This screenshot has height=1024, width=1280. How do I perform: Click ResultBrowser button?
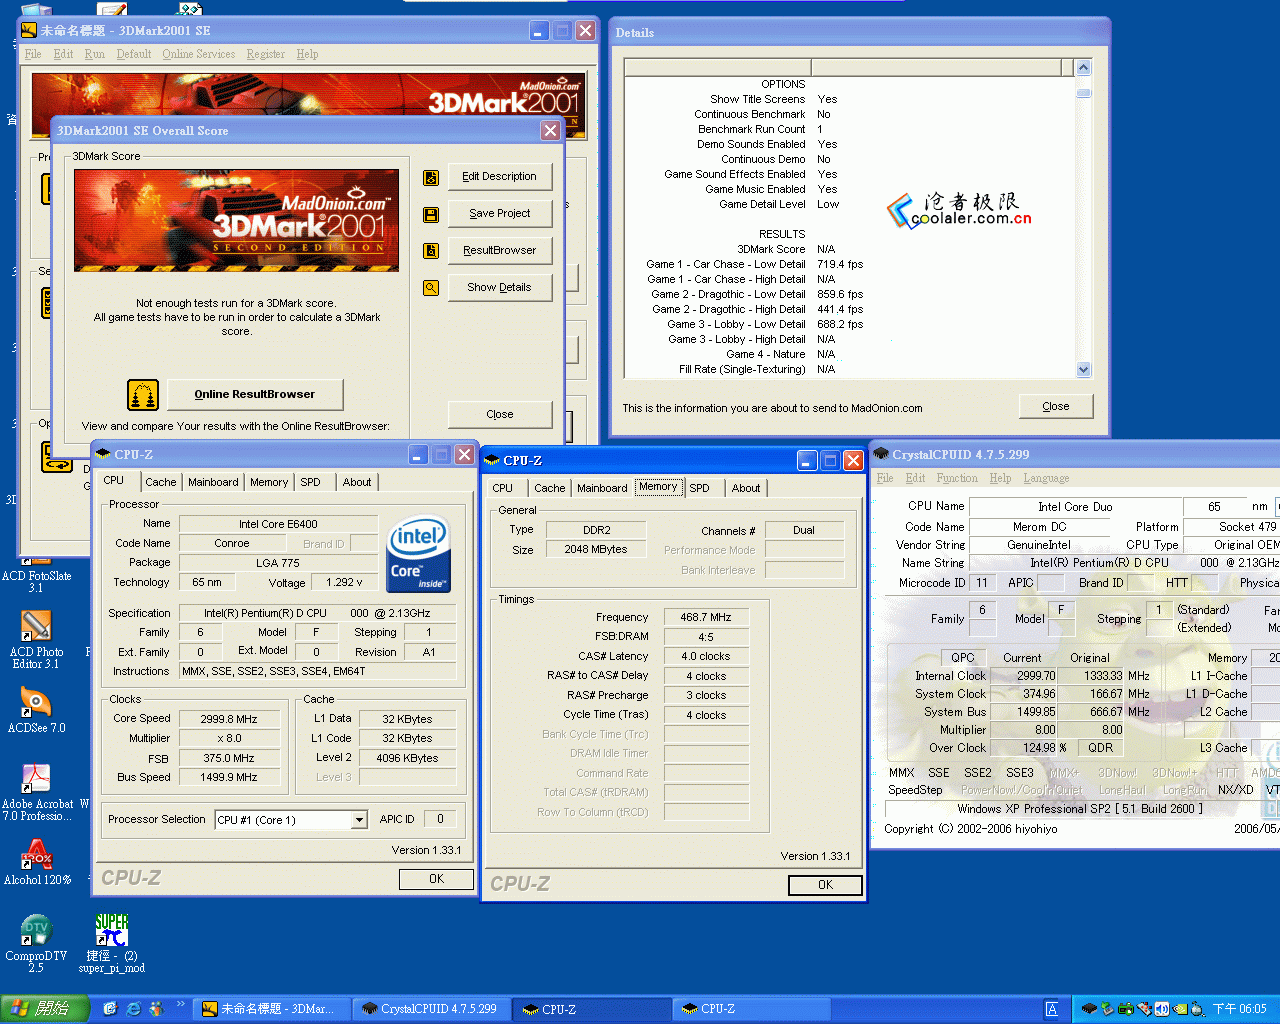[x=500, y=251]
